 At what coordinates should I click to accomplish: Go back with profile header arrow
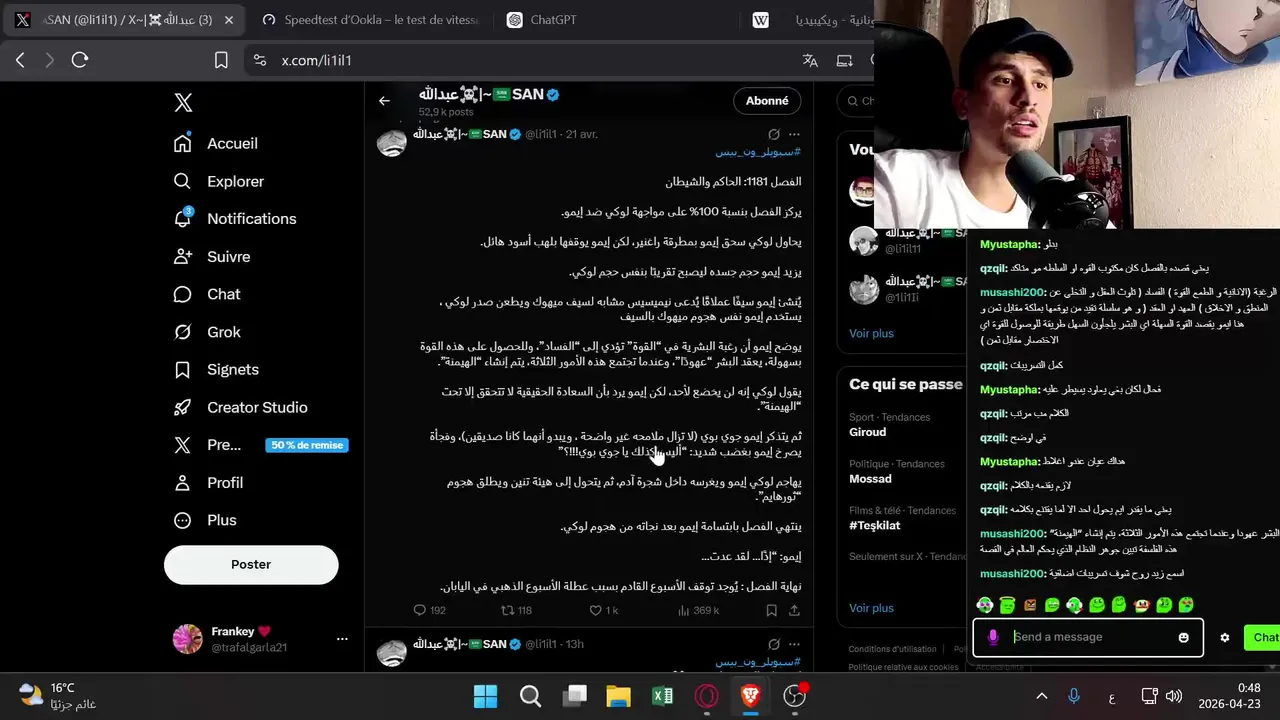click(x=384, y=101)
